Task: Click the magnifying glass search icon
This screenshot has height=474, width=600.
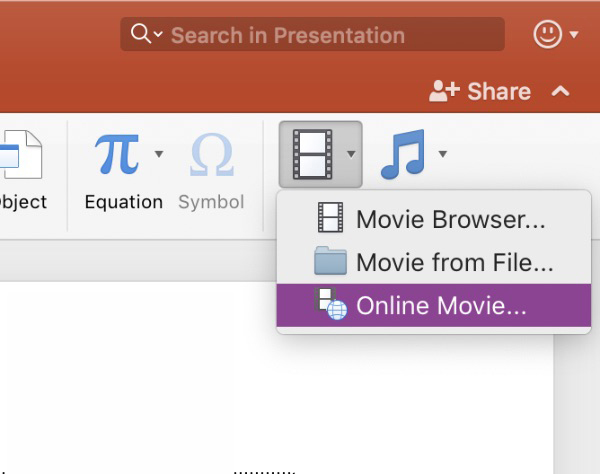Action: tap(140, 35)
